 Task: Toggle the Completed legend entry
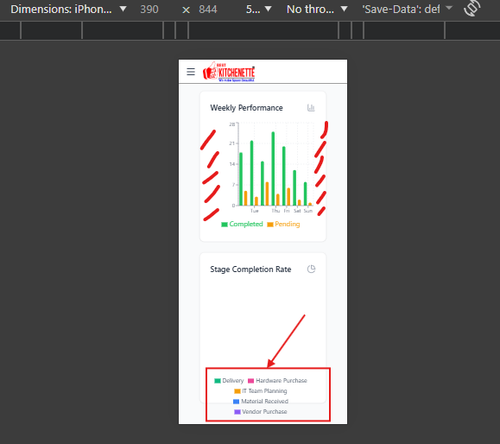242,224
